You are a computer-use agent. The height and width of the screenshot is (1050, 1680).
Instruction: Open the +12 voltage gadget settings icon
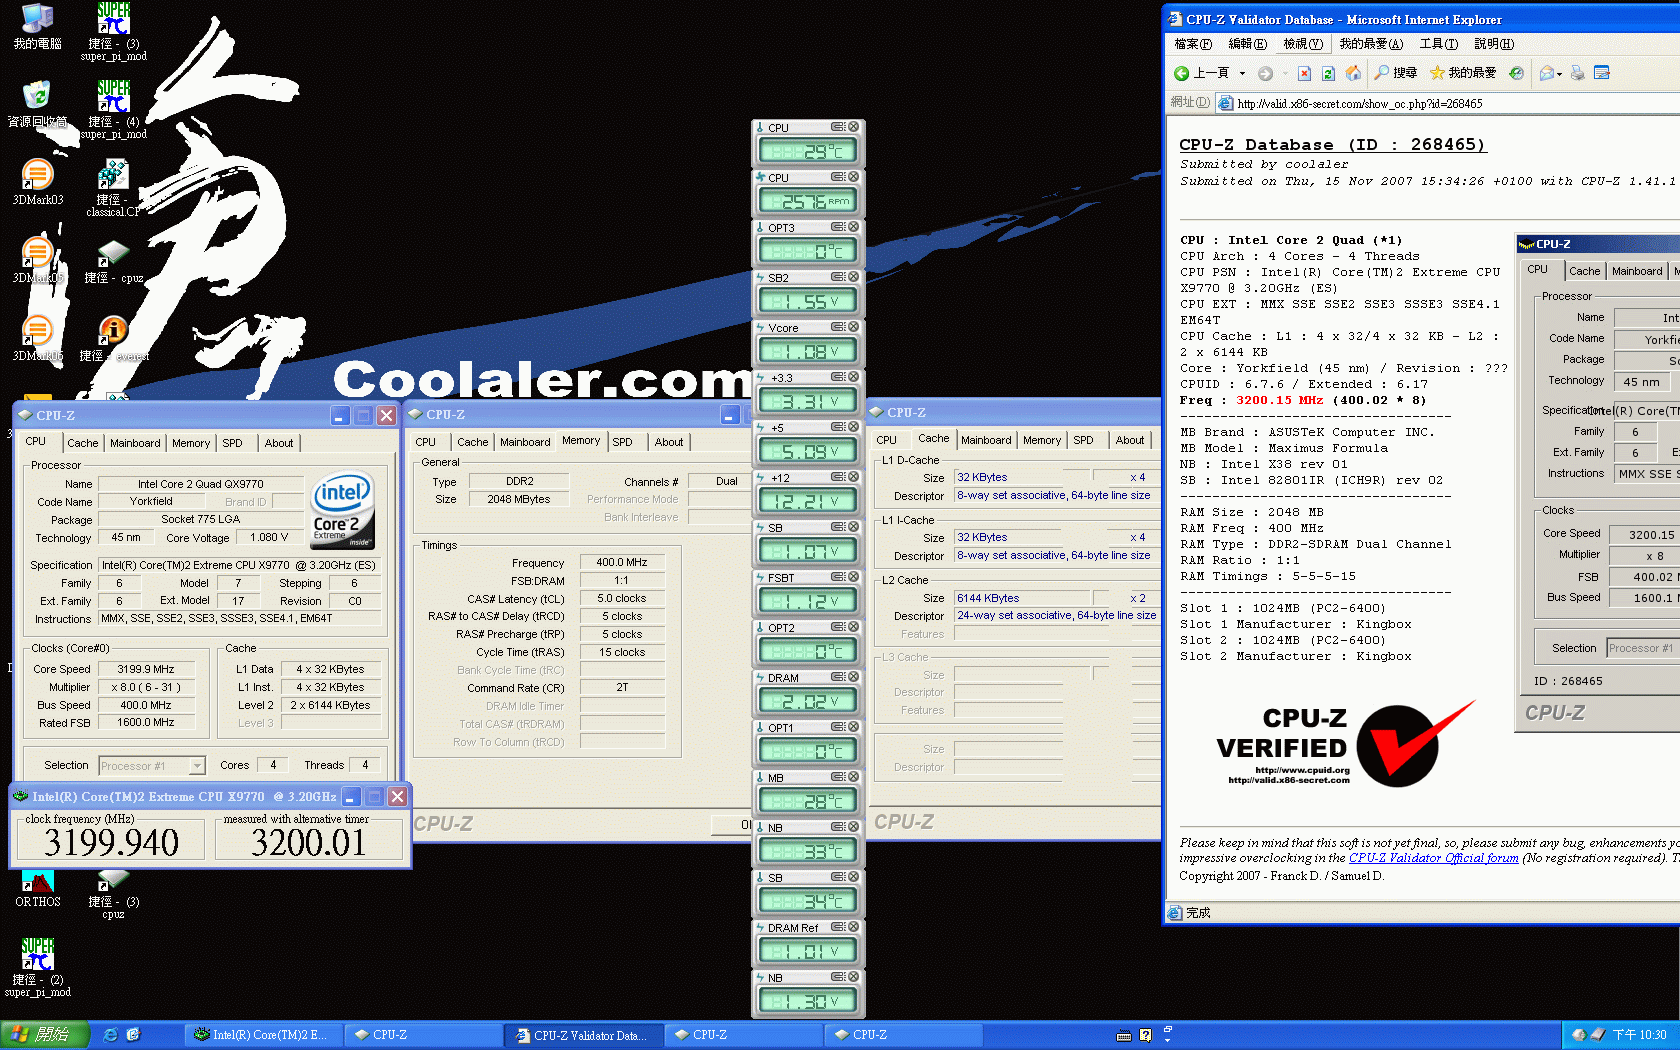(838, 477)
